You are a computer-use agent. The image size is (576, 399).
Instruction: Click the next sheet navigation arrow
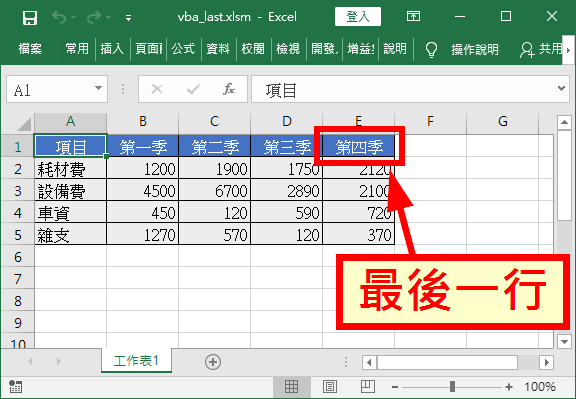click(58, 362)
